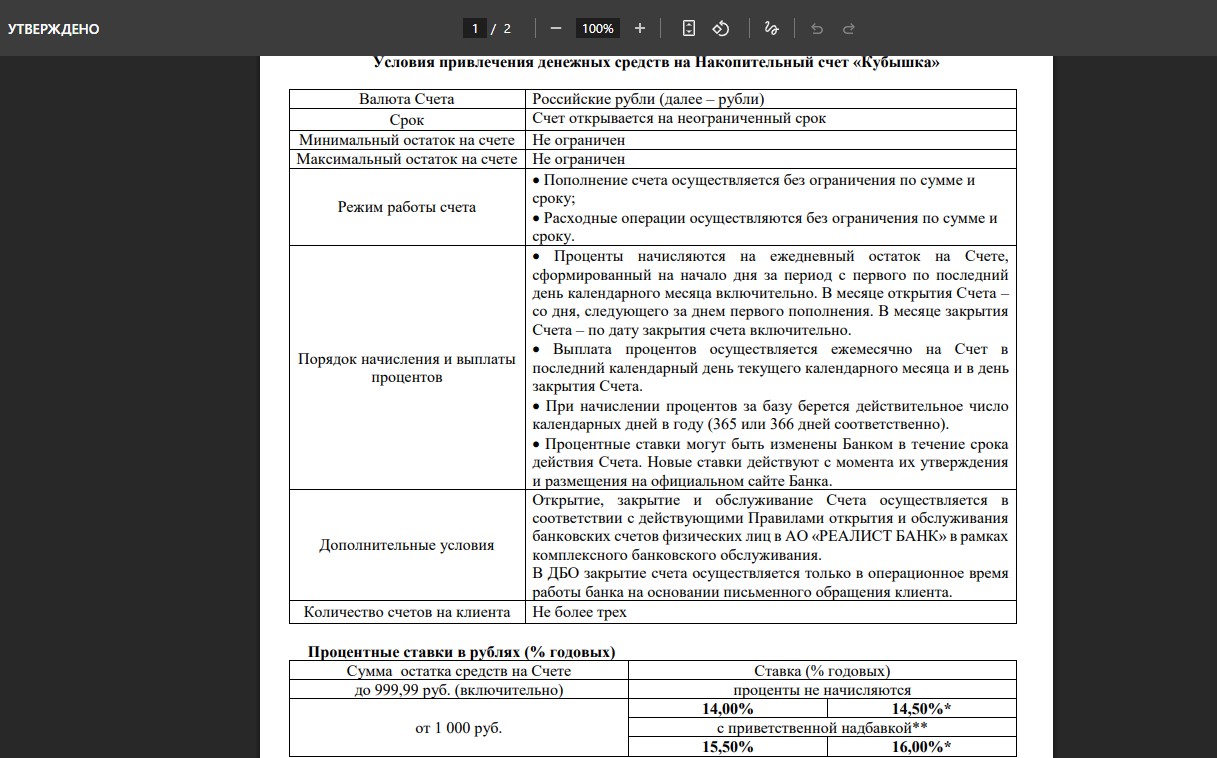The image size is (1217, 758).
Task: Click the Дополнительные условия cell
Action: click(406, 545)
